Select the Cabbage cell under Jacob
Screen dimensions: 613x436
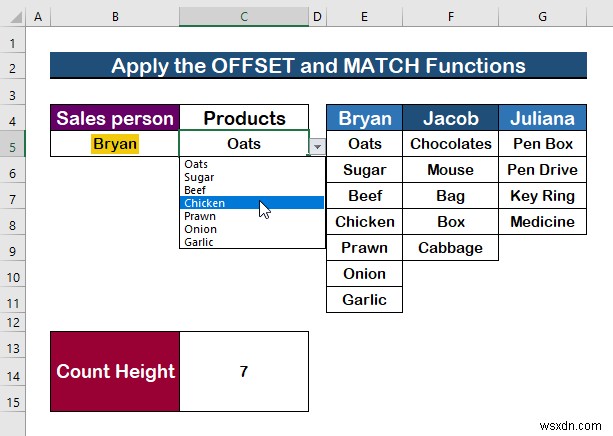click(451, 248)
